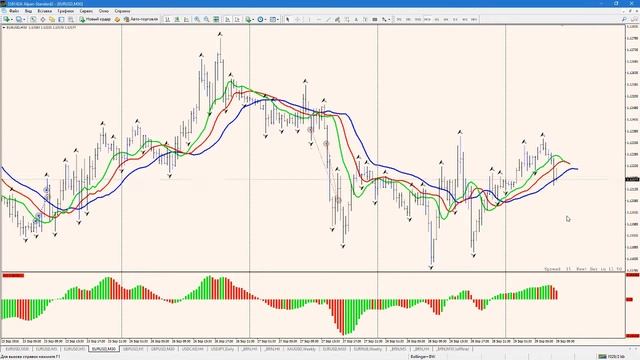Open the Файл menu
This screenshot has width=640, height=360.
(13, 11)
